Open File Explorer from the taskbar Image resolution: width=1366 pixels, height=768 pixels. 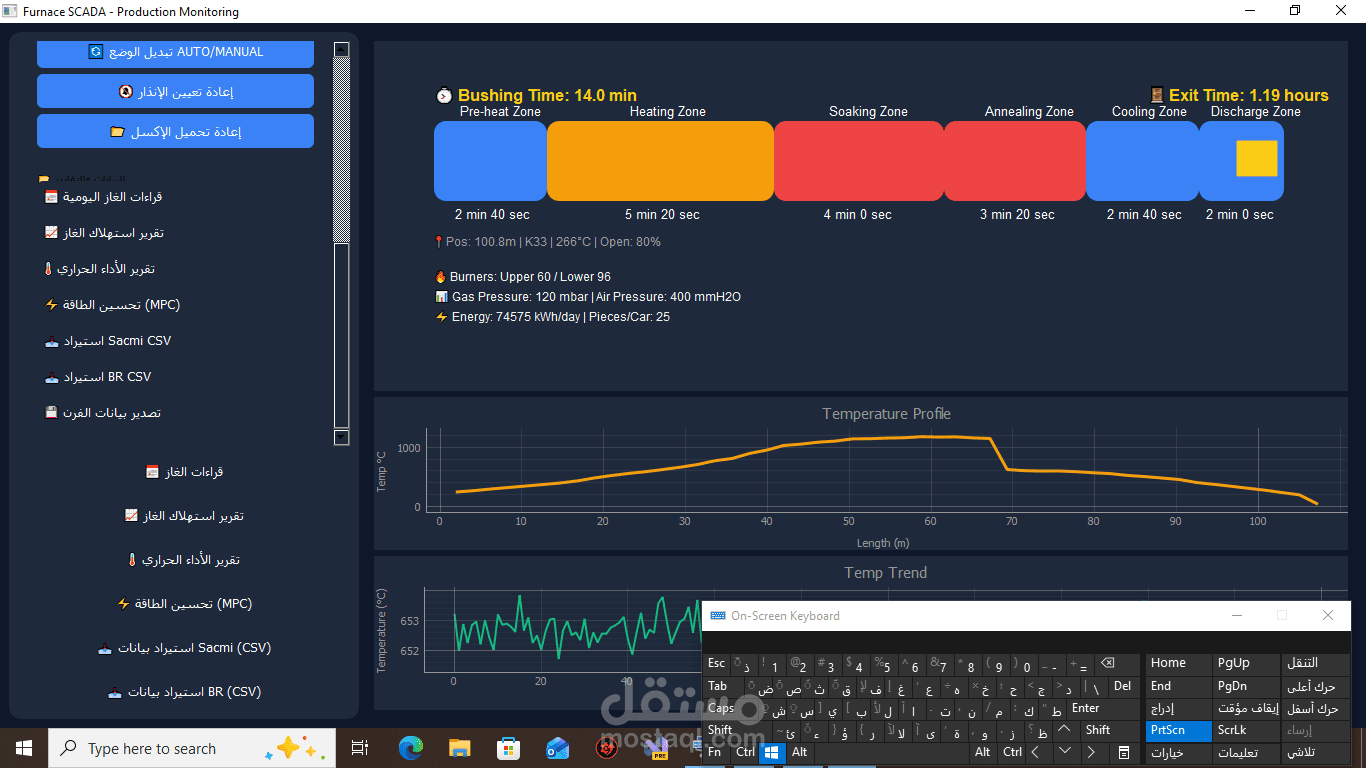[460, 748]
